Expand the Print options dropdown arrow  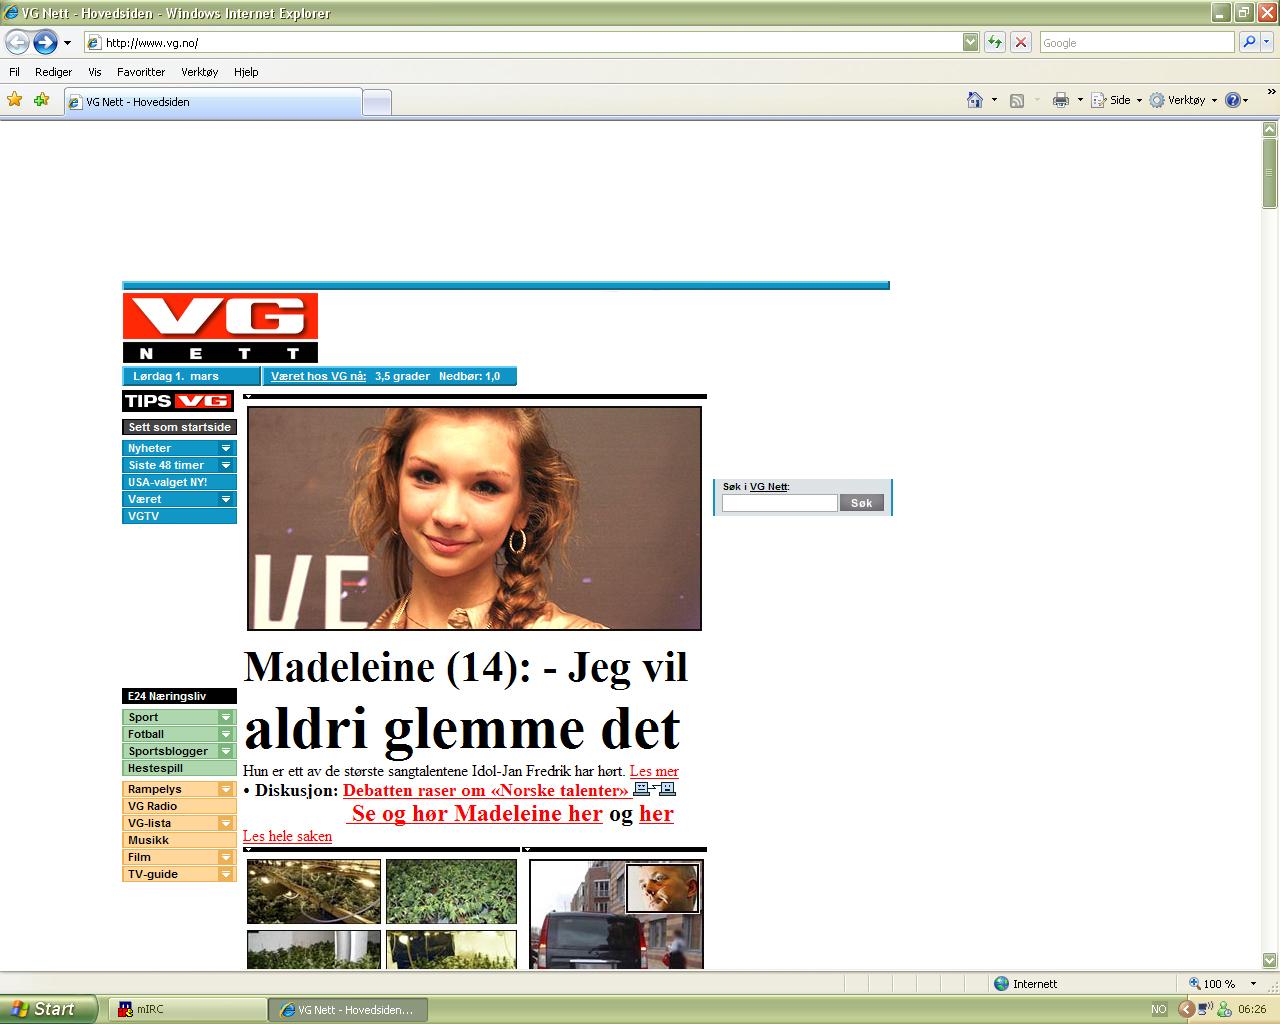click(x=1080, y=100)
